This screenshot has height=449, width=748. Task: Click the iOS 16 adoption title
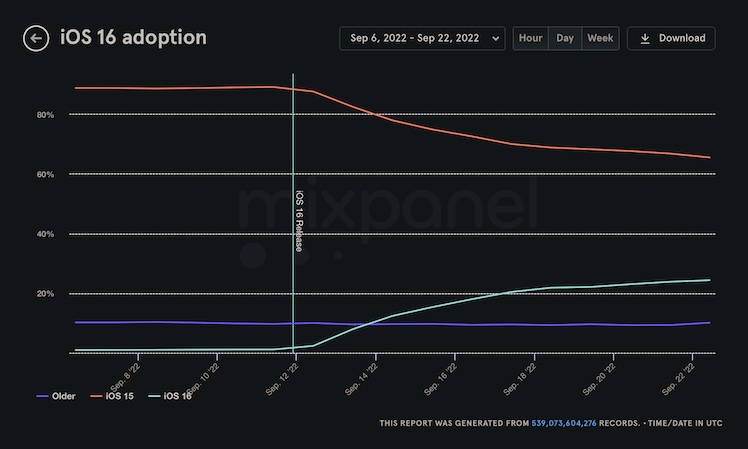click(x=133, y=38)
